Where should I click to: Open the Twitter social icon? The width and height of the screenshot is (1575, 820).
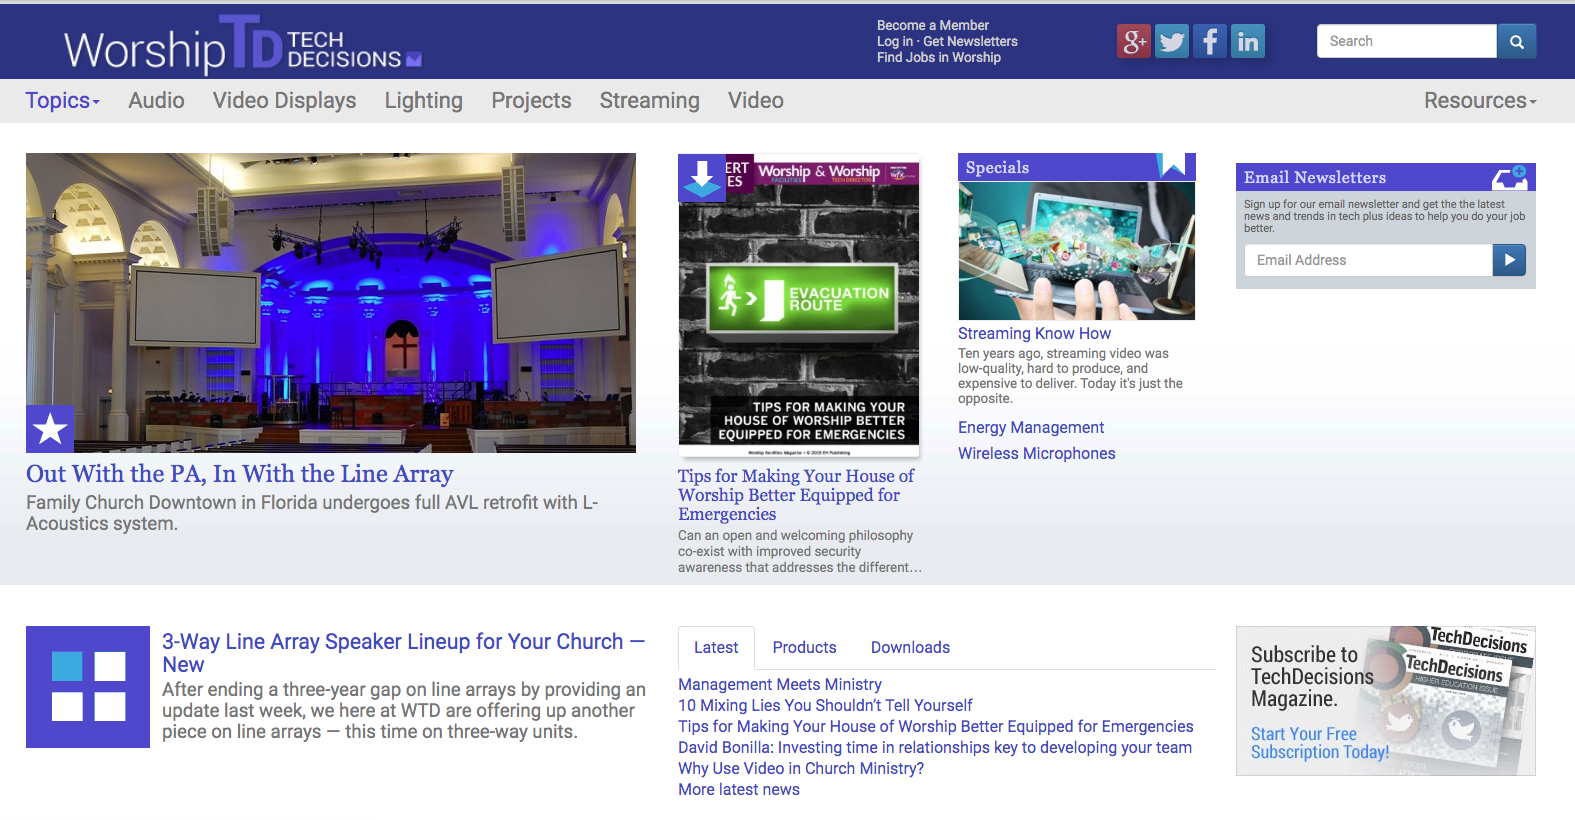click(1172, 41)
